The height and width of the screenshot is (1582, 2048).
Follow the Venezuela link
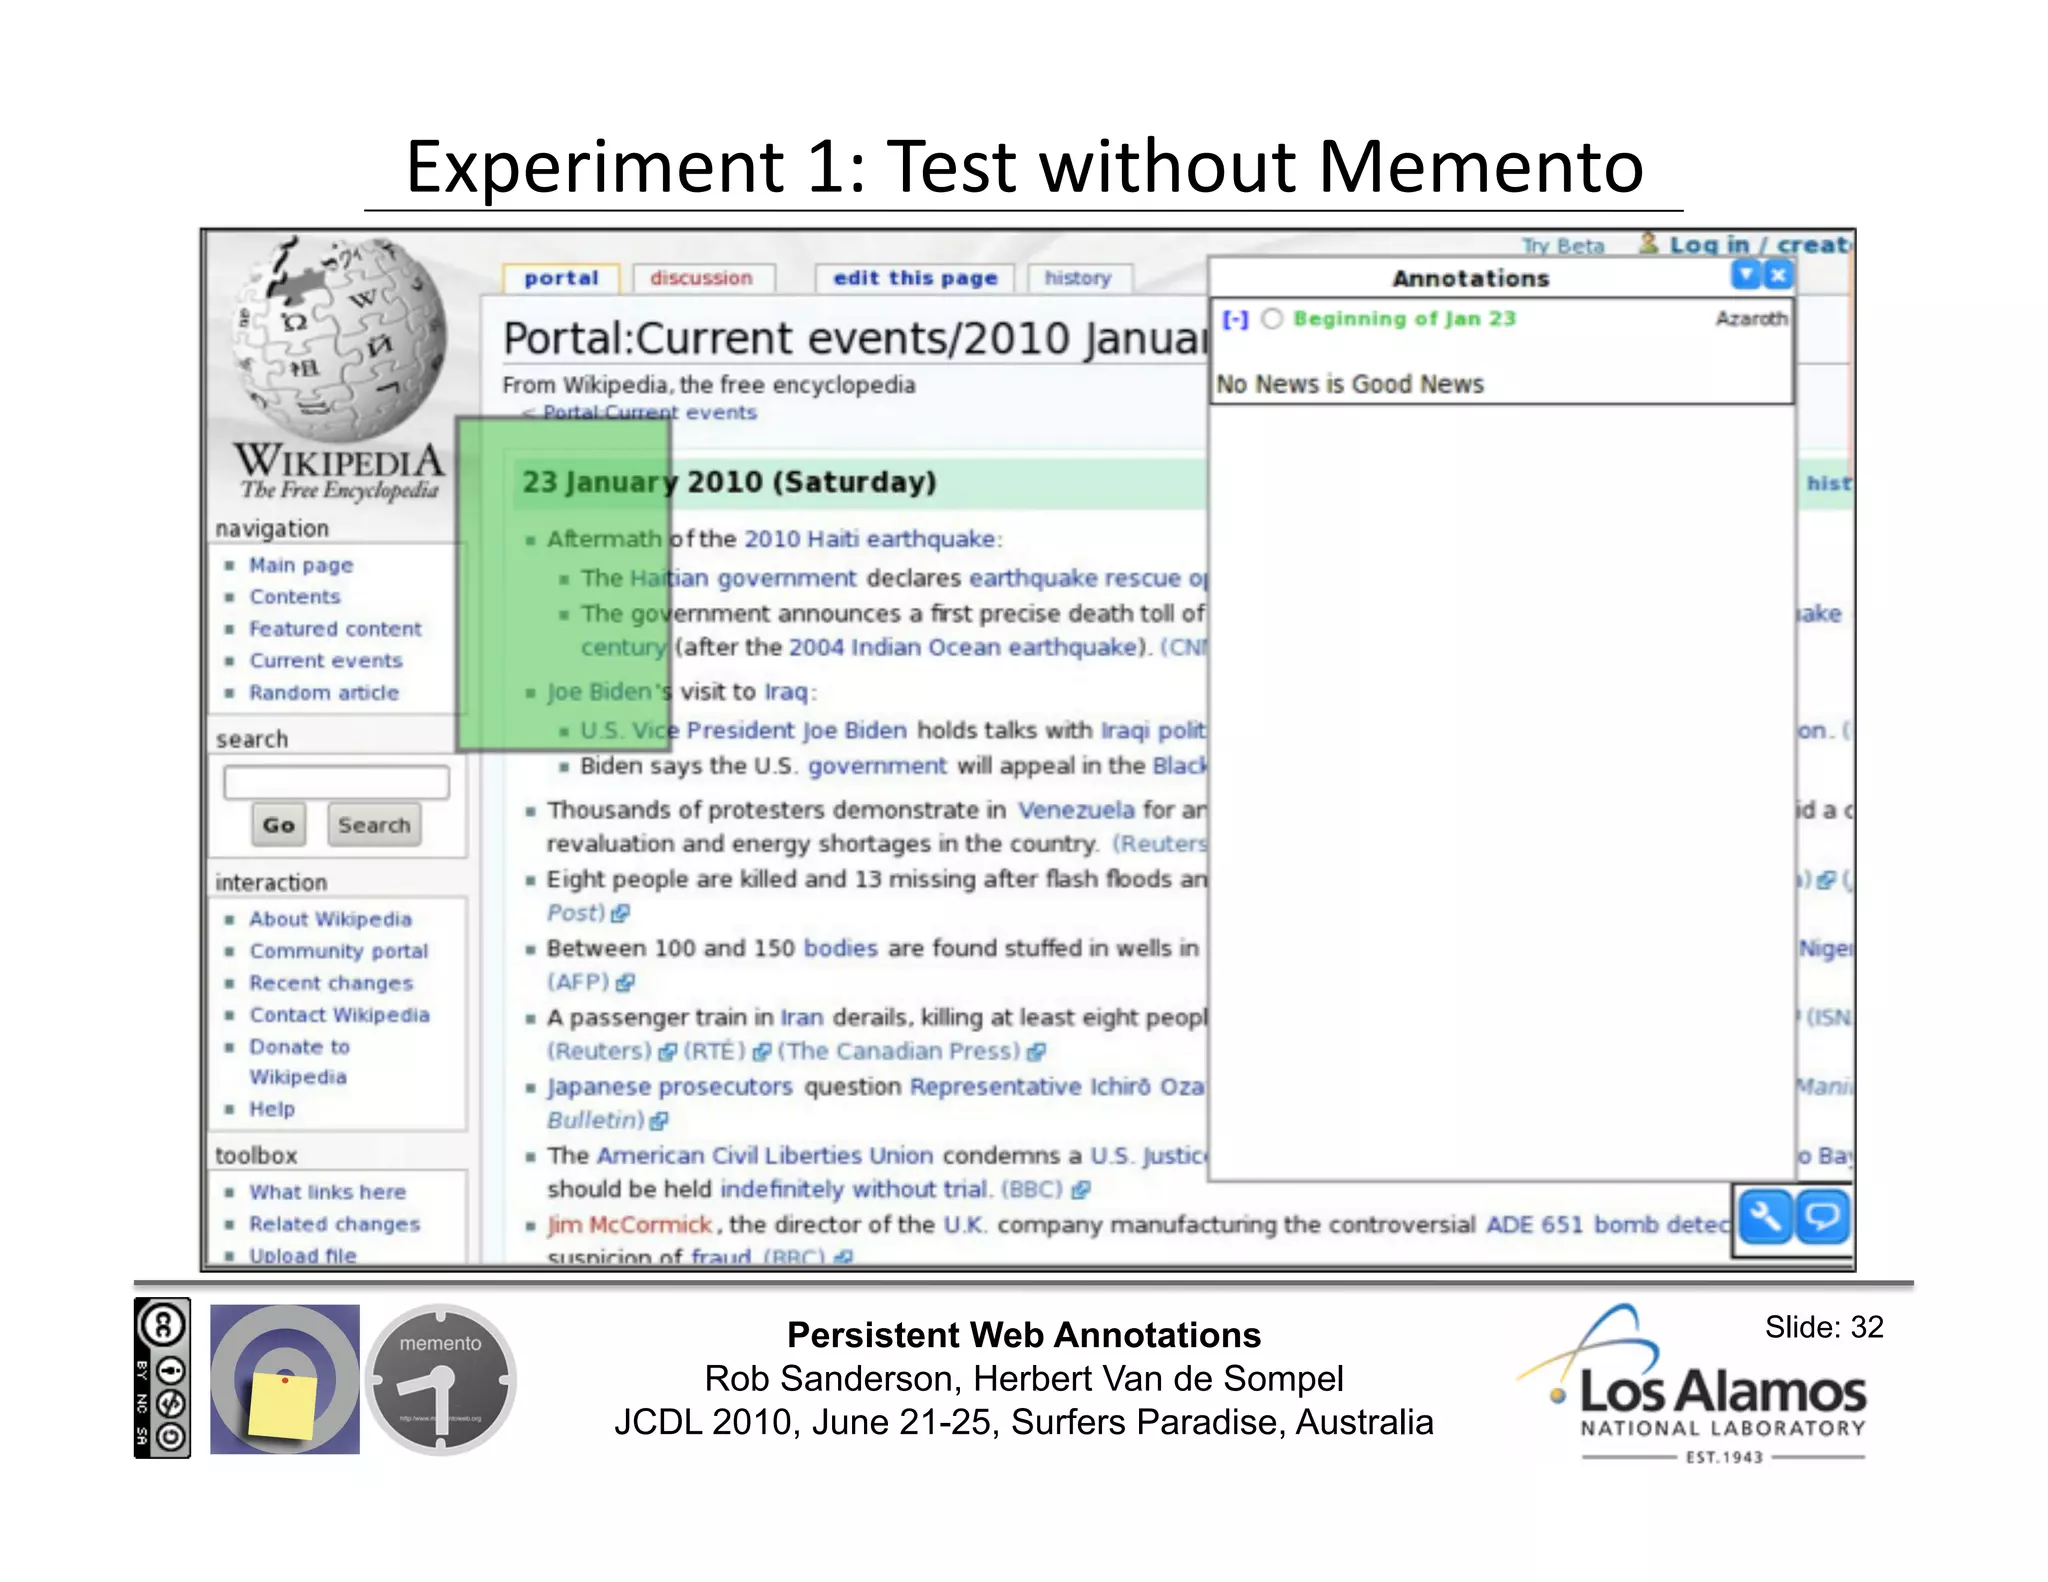point(1076,810)
